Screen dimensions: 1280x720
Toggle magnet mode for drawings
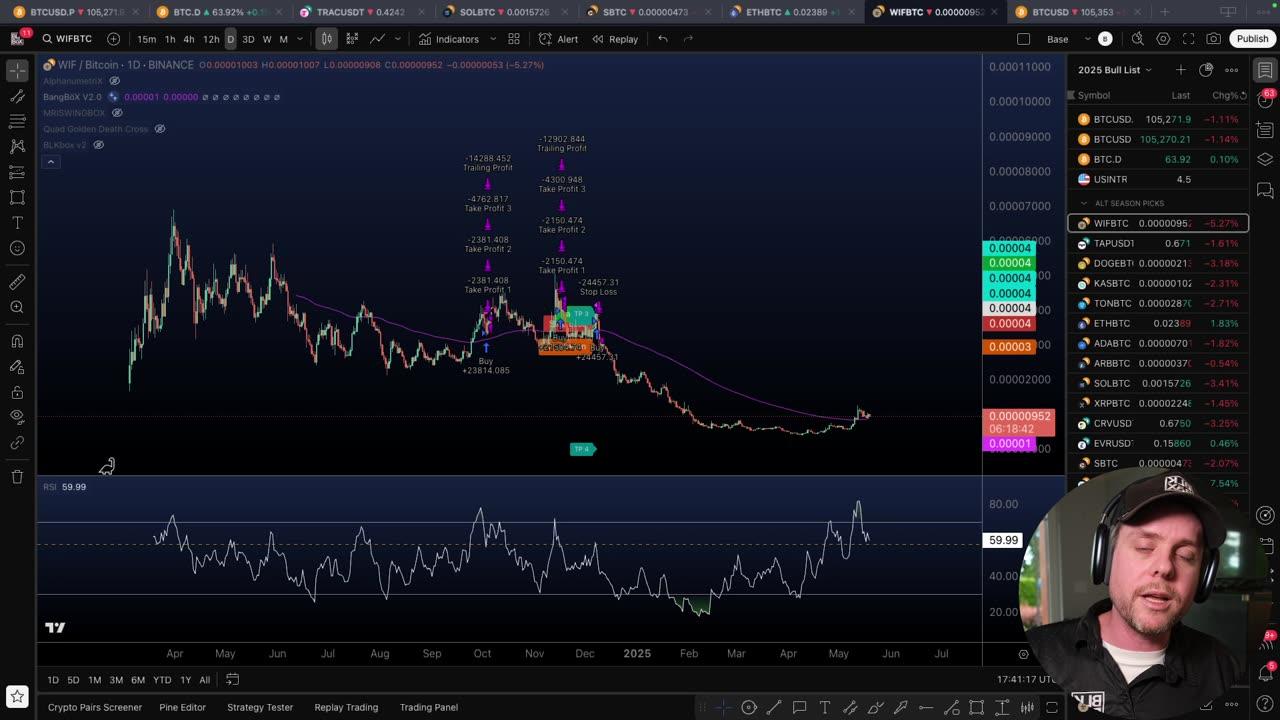pos(17,341)
